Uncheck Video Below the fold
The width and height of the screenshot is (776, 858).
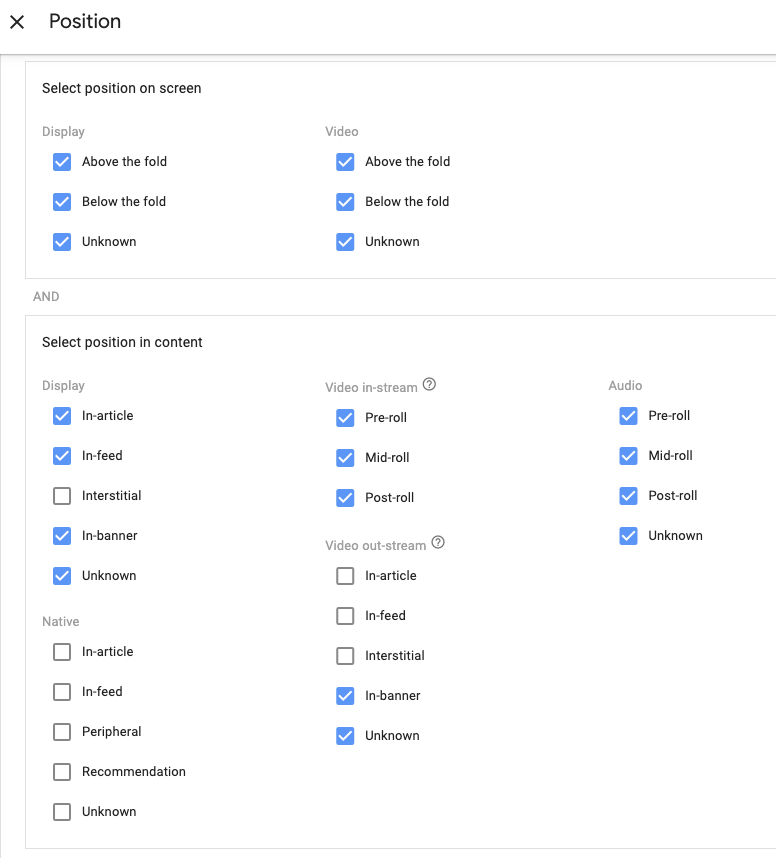click(x=345, y=201)
